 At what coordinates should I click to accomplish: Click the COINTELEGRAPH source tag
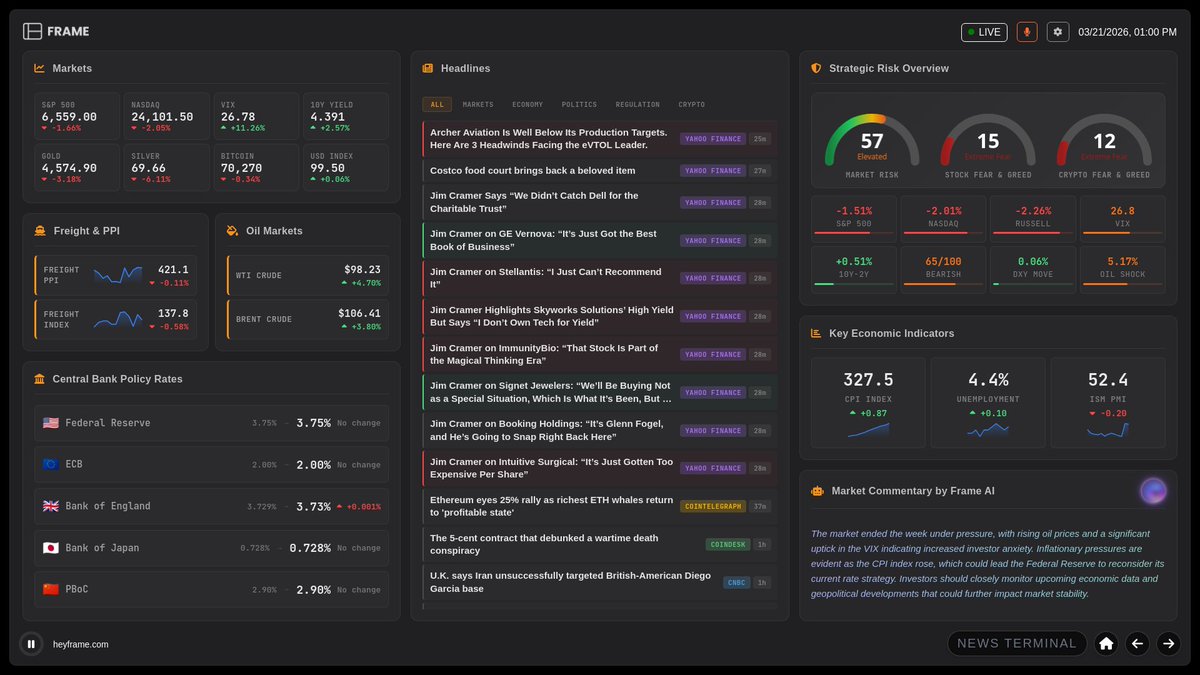point(713,506)
